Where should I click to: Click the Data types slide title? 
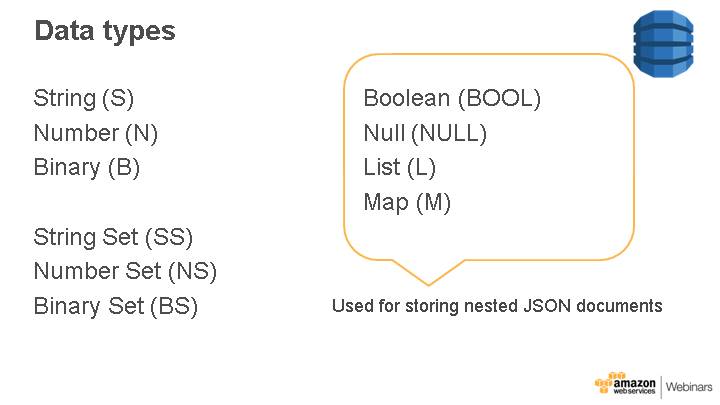(105, 31)
